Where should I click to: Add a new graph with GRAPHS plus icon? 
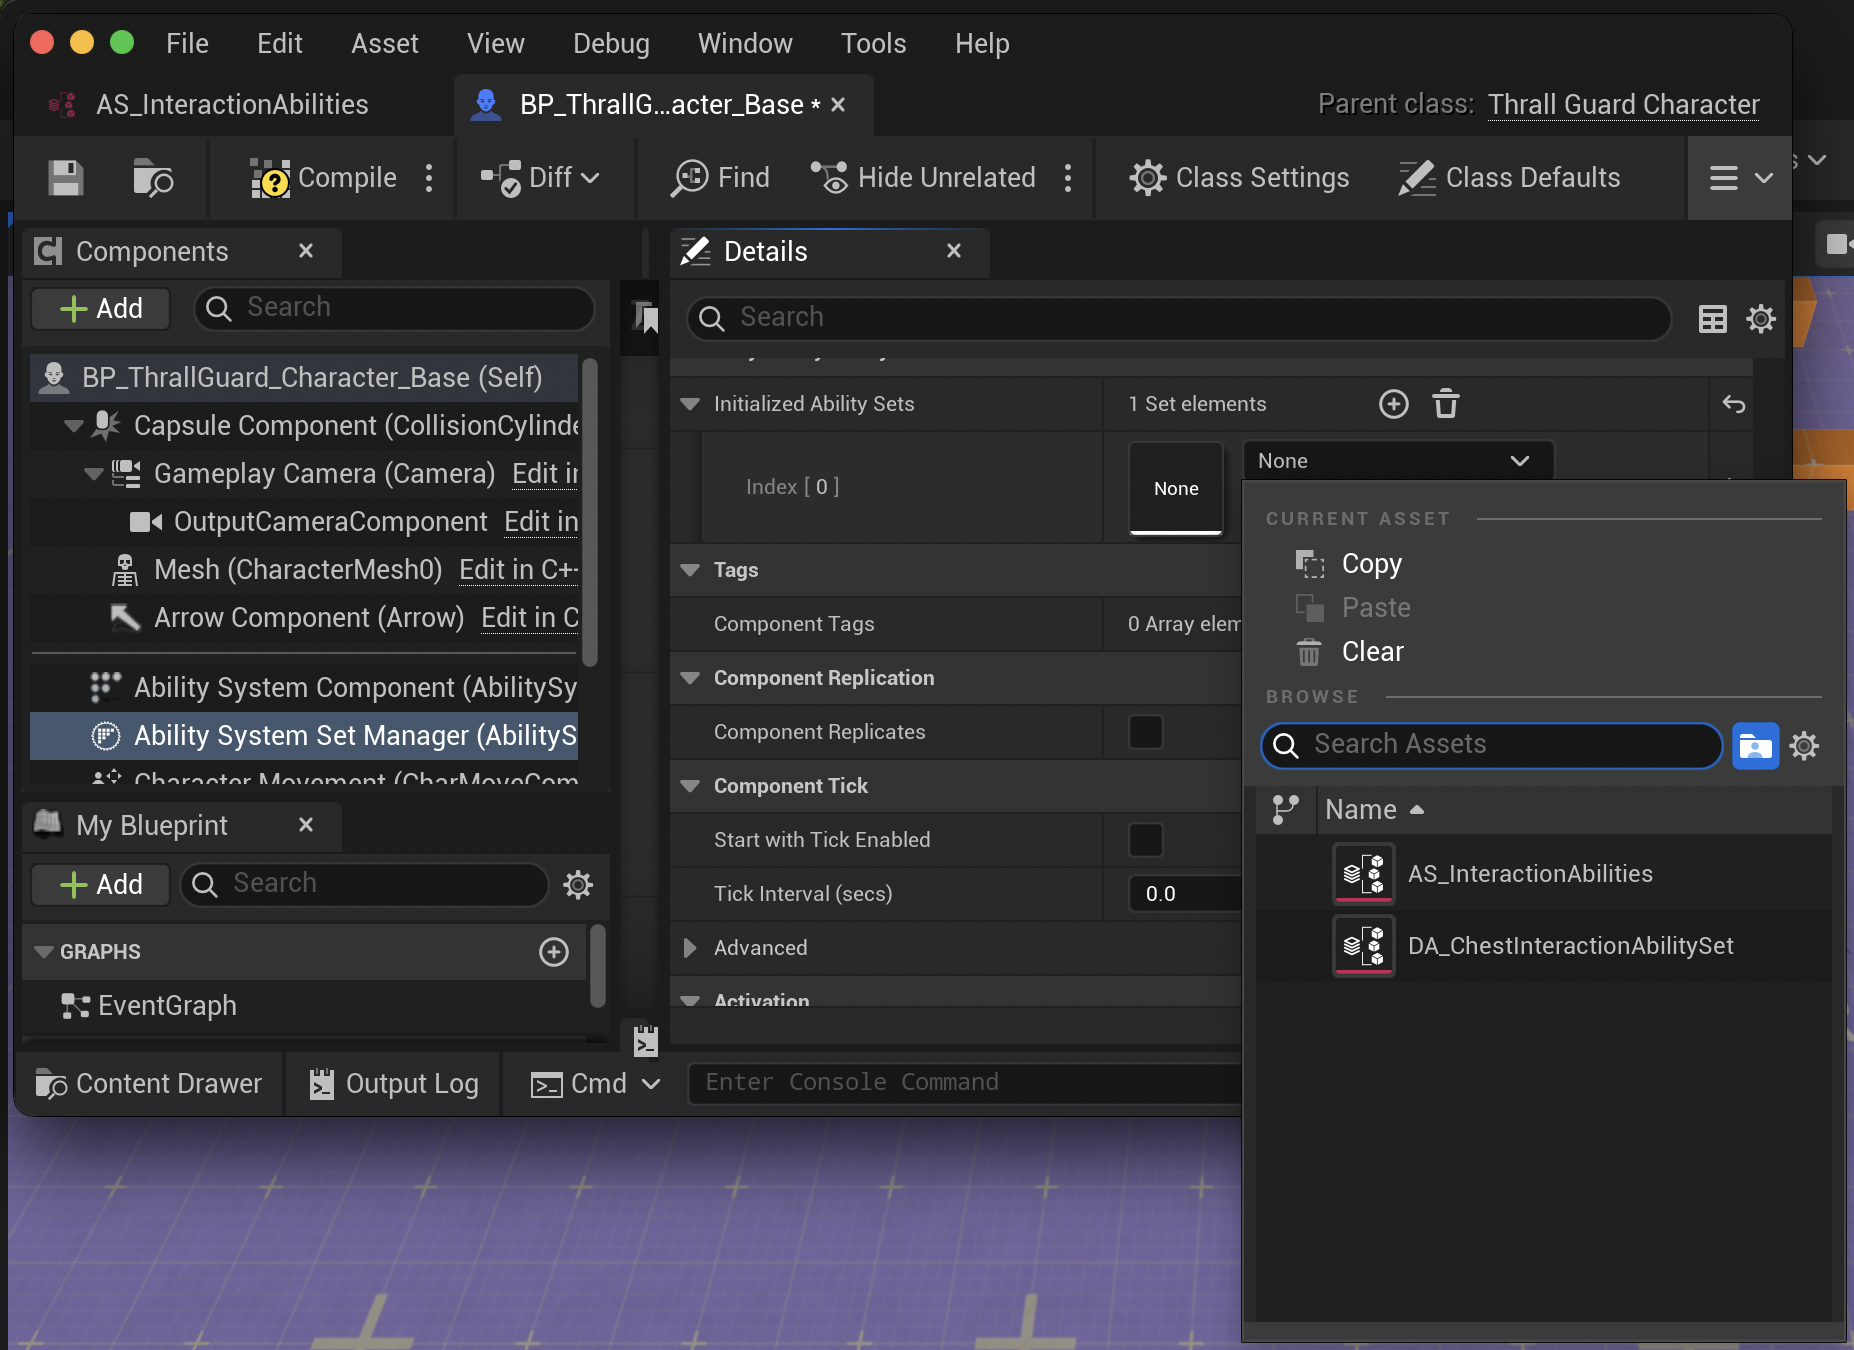(x=554, y=951)
